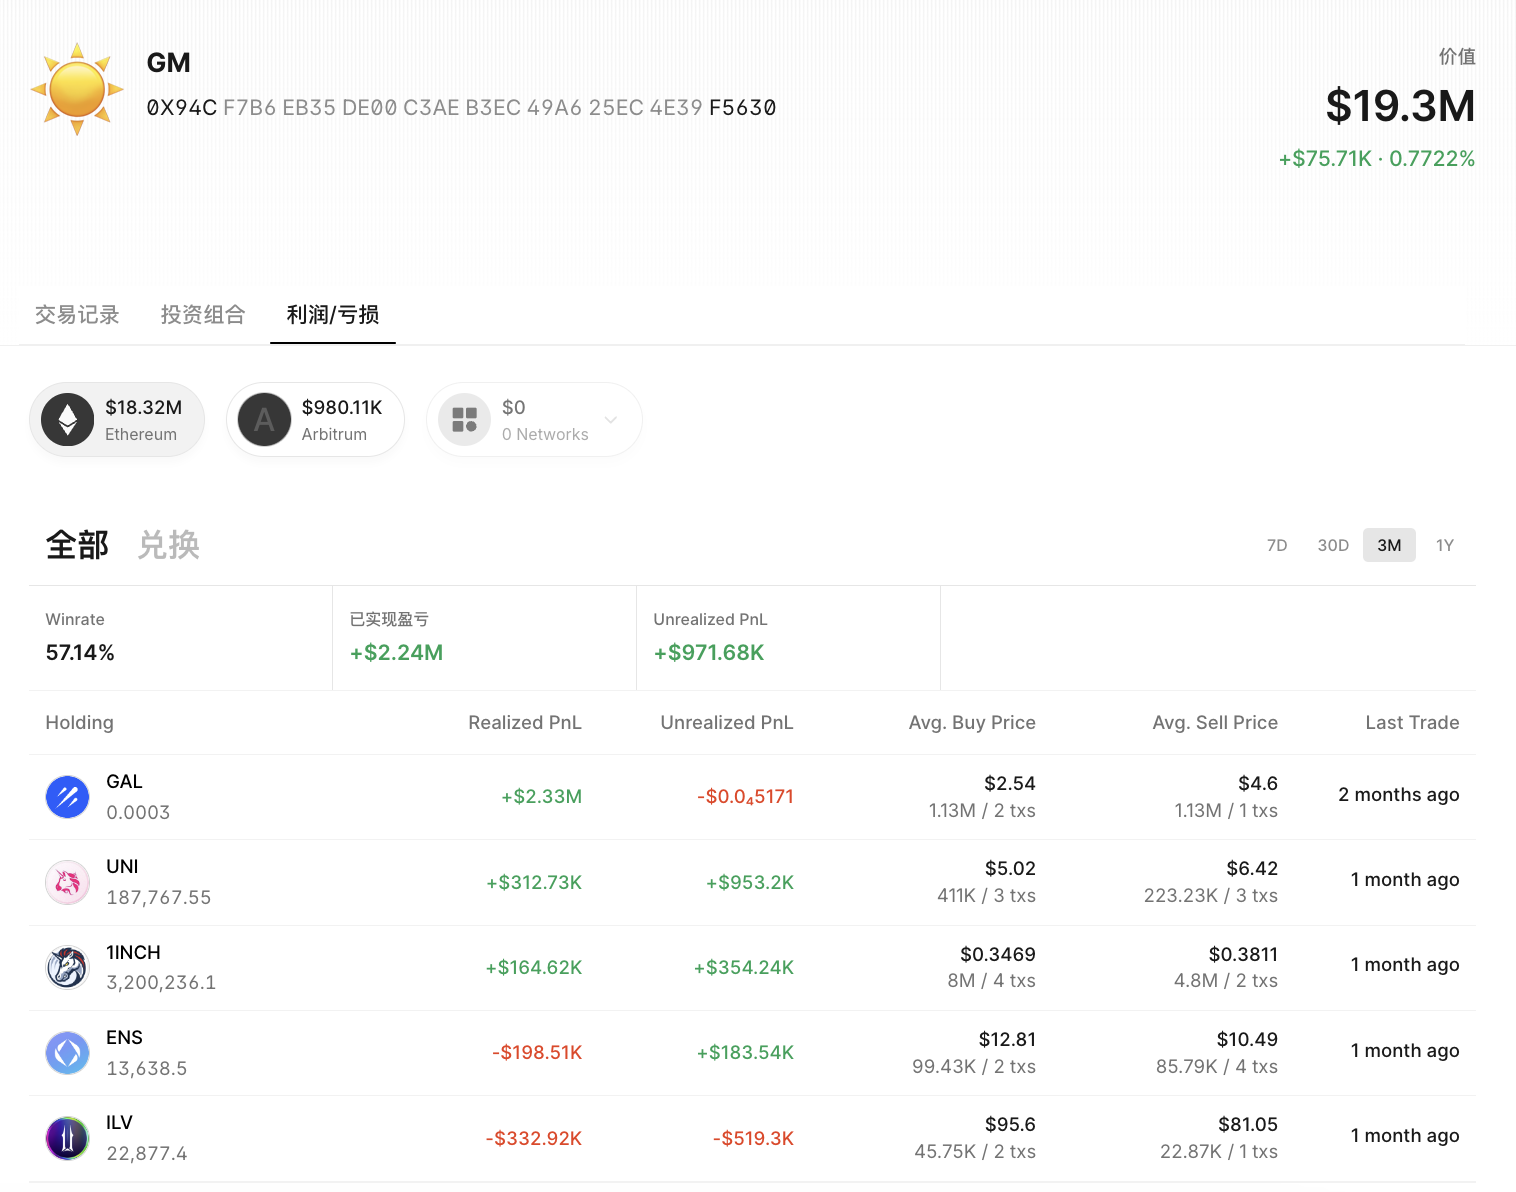Select the 兑换 view tab

point(169,545)
